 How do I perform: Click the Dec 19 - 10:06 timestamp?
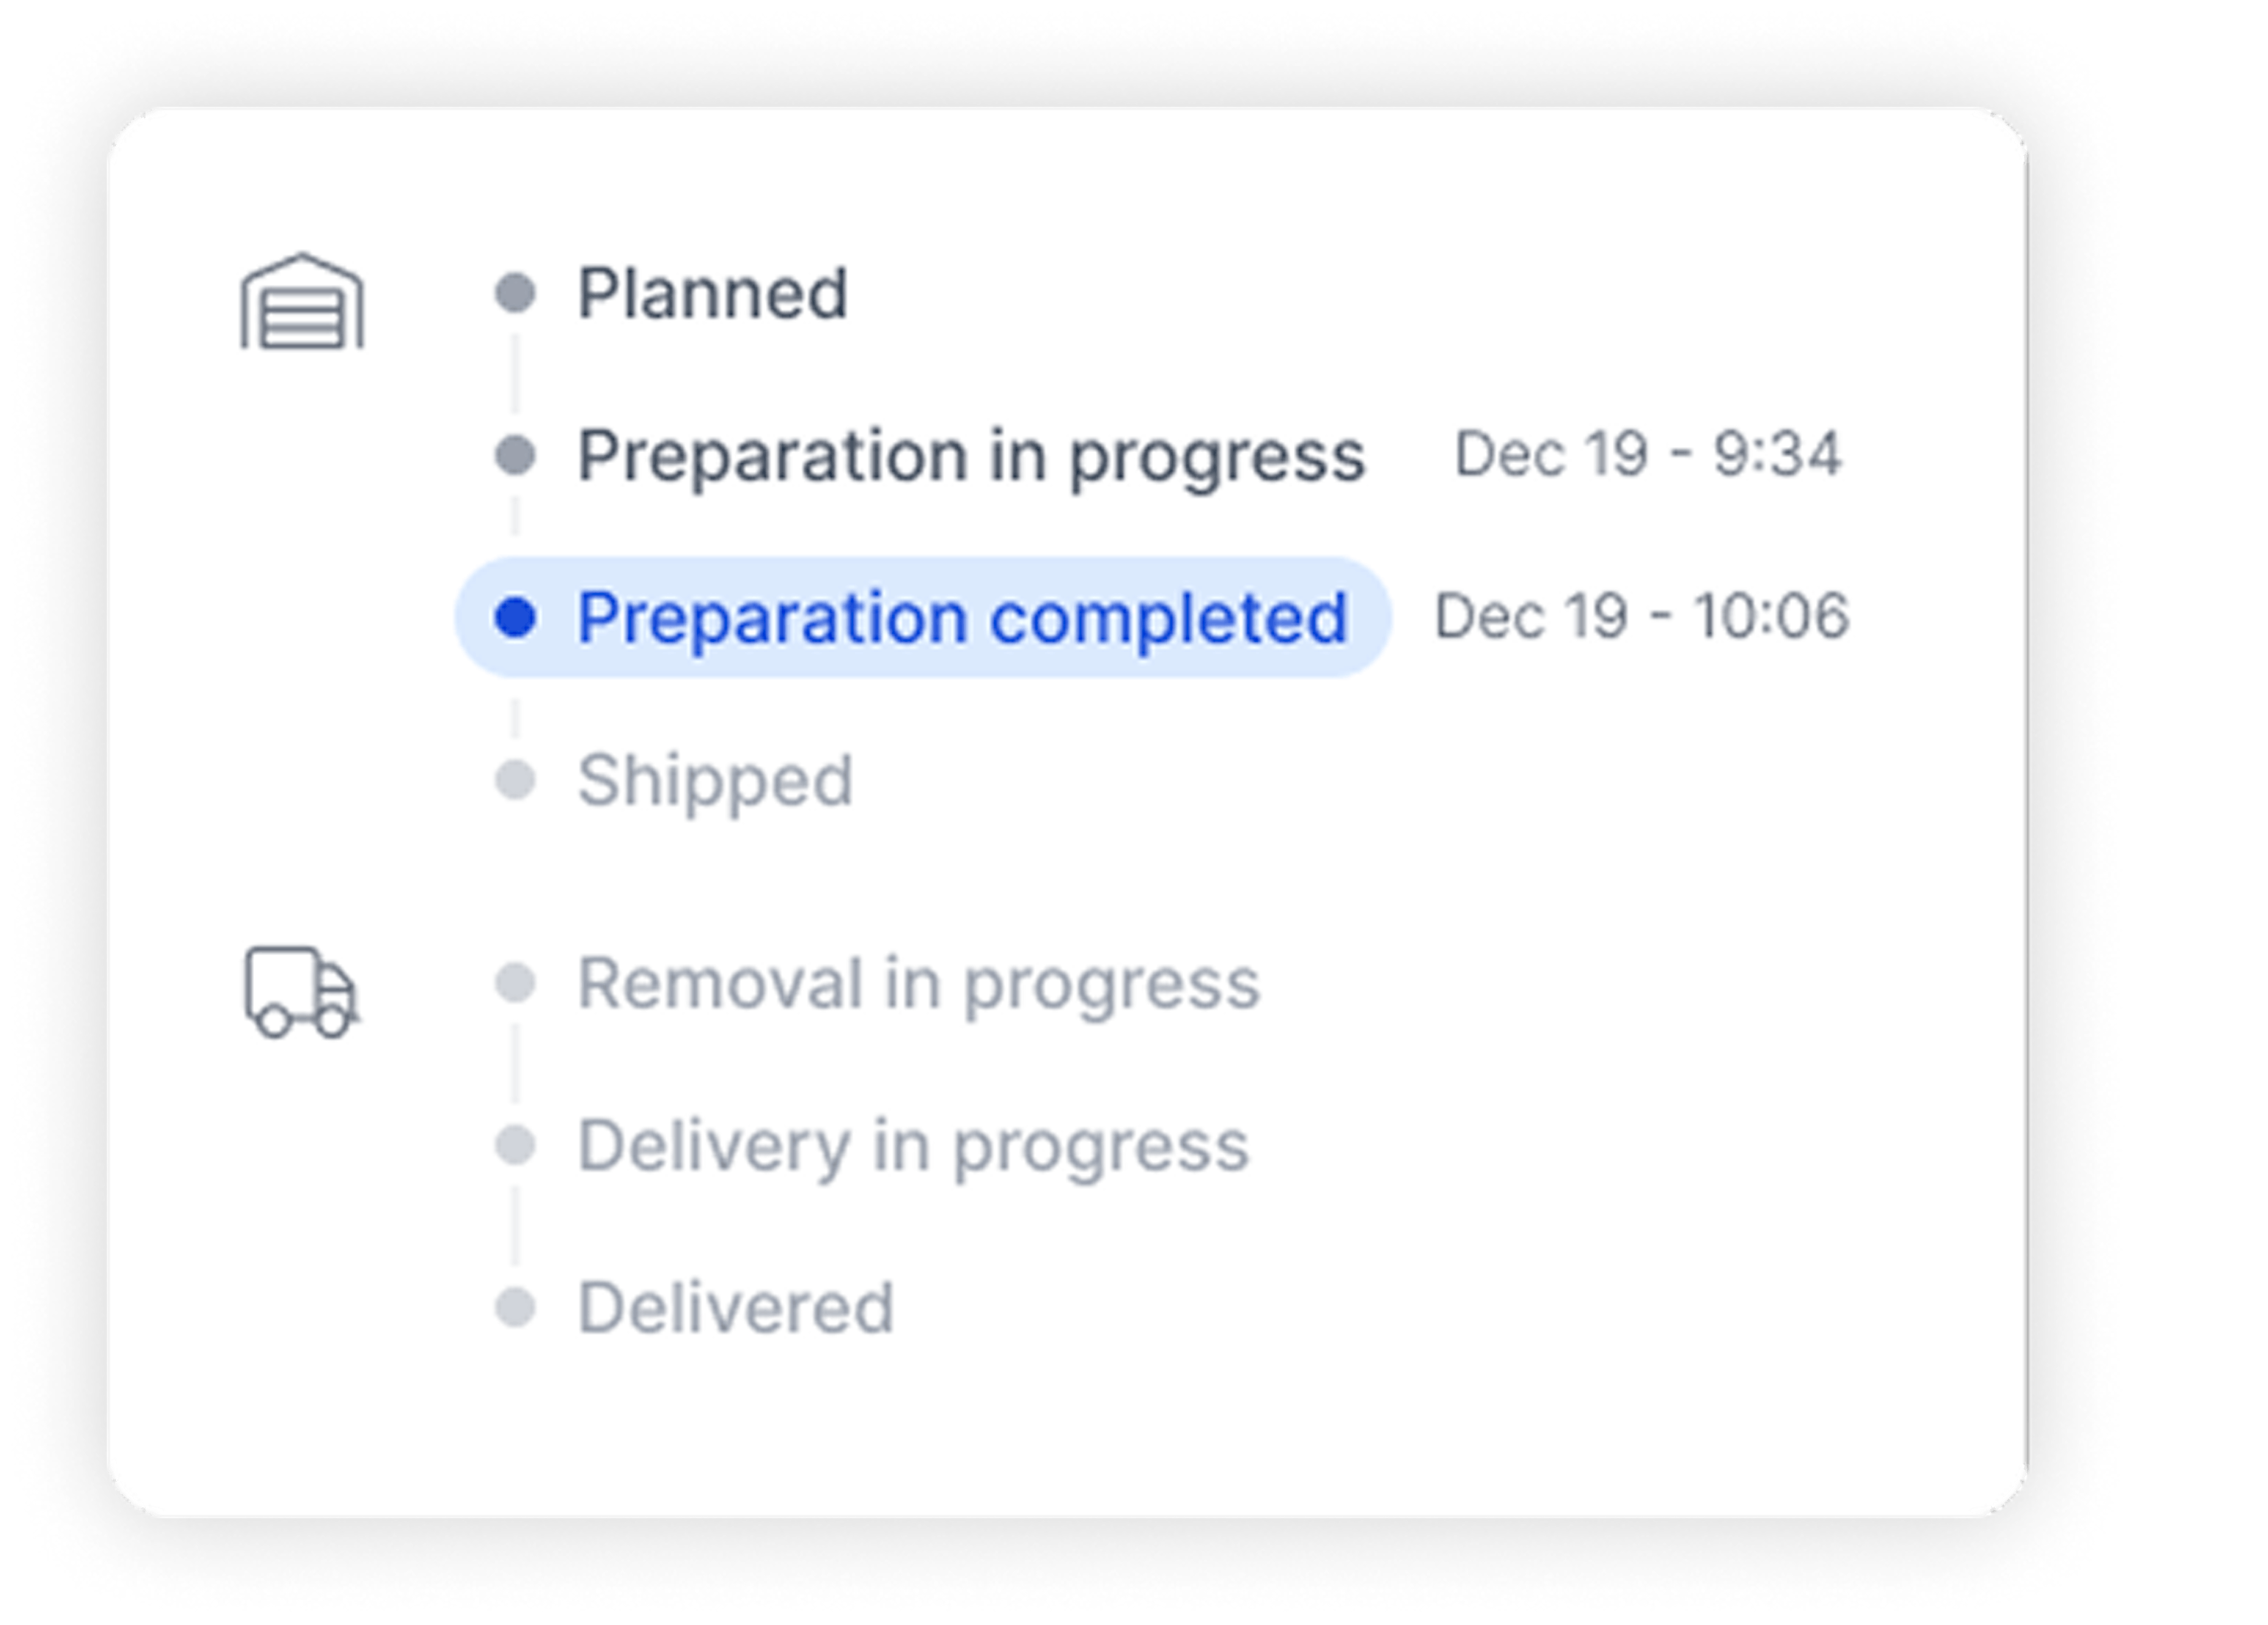(1641, 616)
